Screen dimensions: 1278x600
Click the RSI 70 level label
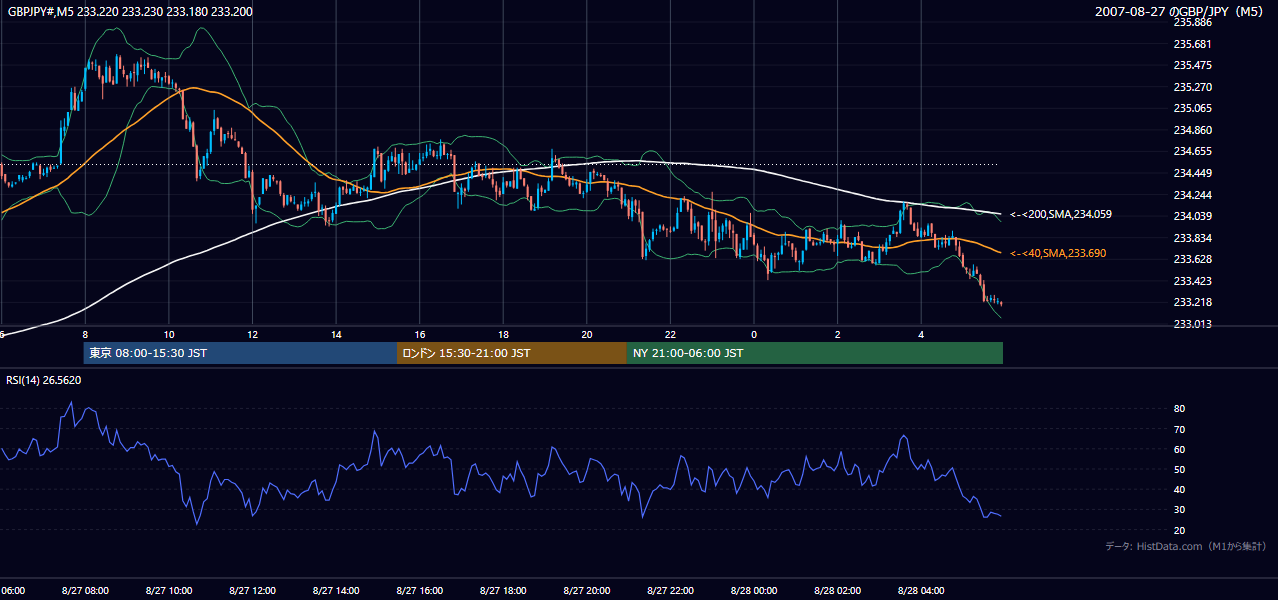pyautogui.click(x=1179, y=429)
